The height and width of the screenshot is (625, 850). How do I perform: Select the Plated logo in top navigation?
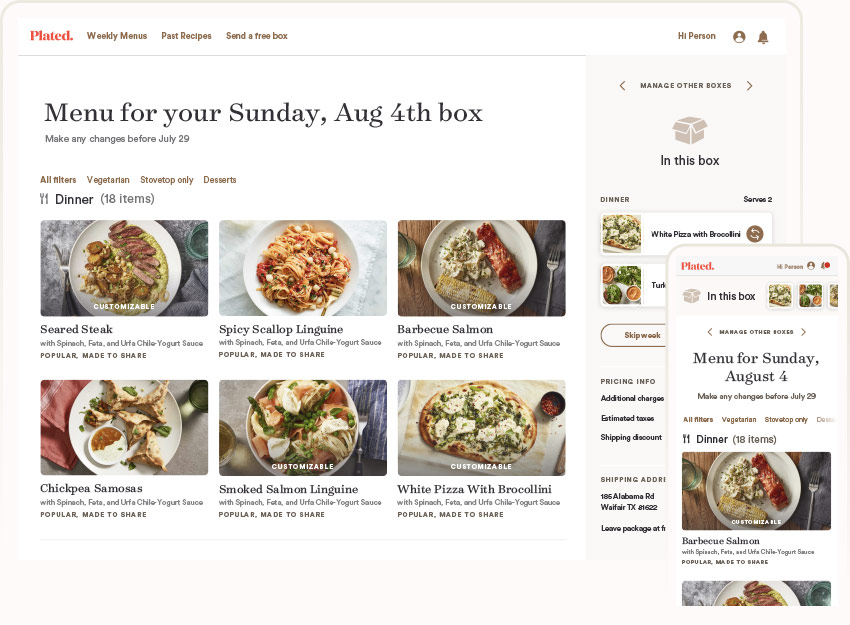point(50,36)
